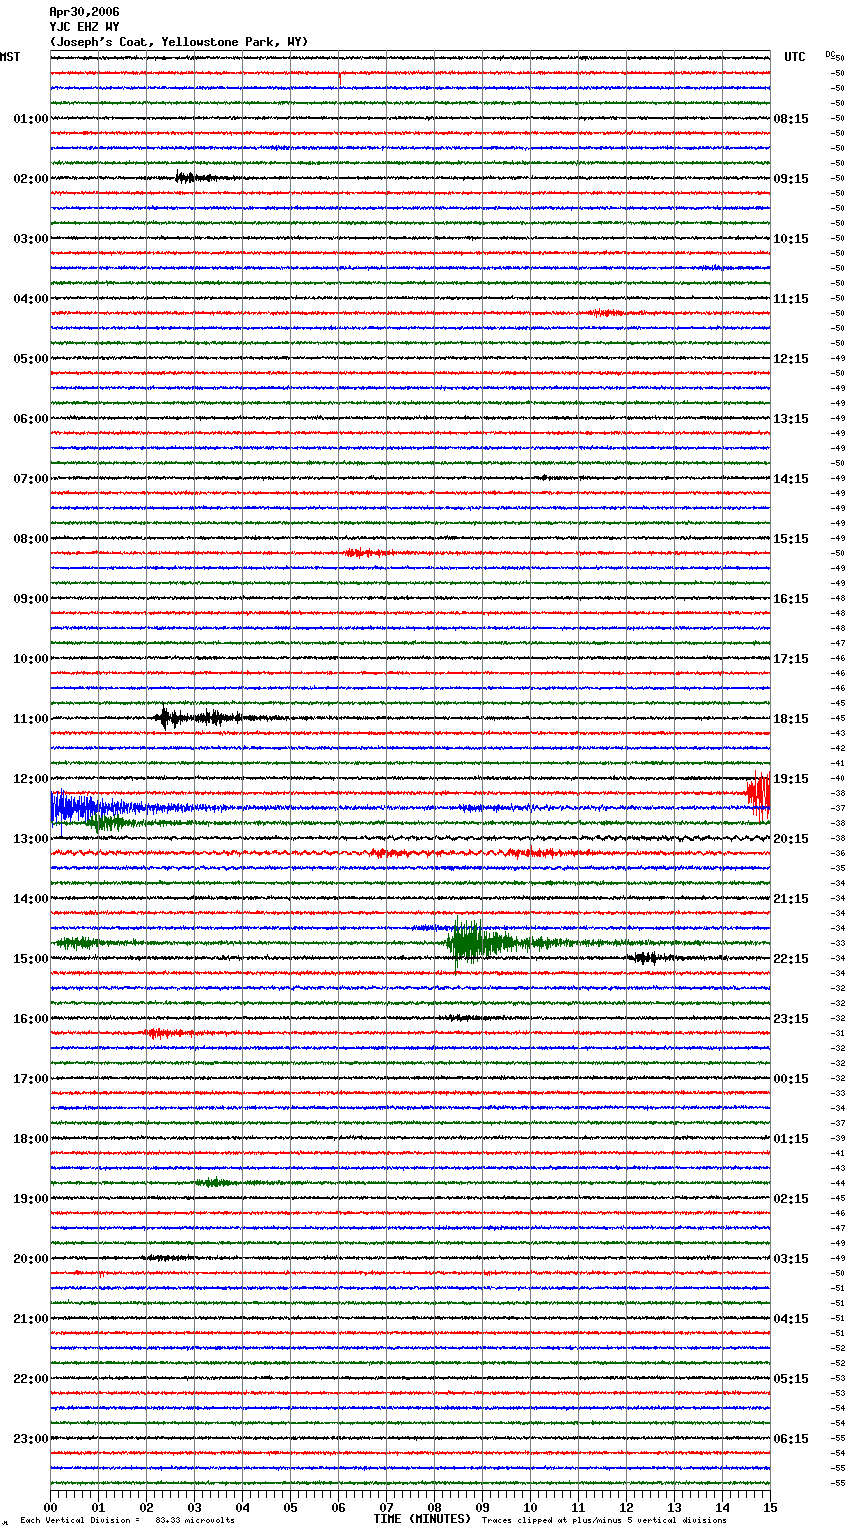Viewport: 850px width, 1534px height.
Task: Click the bottom axis minute tick 00
Action: pyautogui.click(x=50, y=1507)
